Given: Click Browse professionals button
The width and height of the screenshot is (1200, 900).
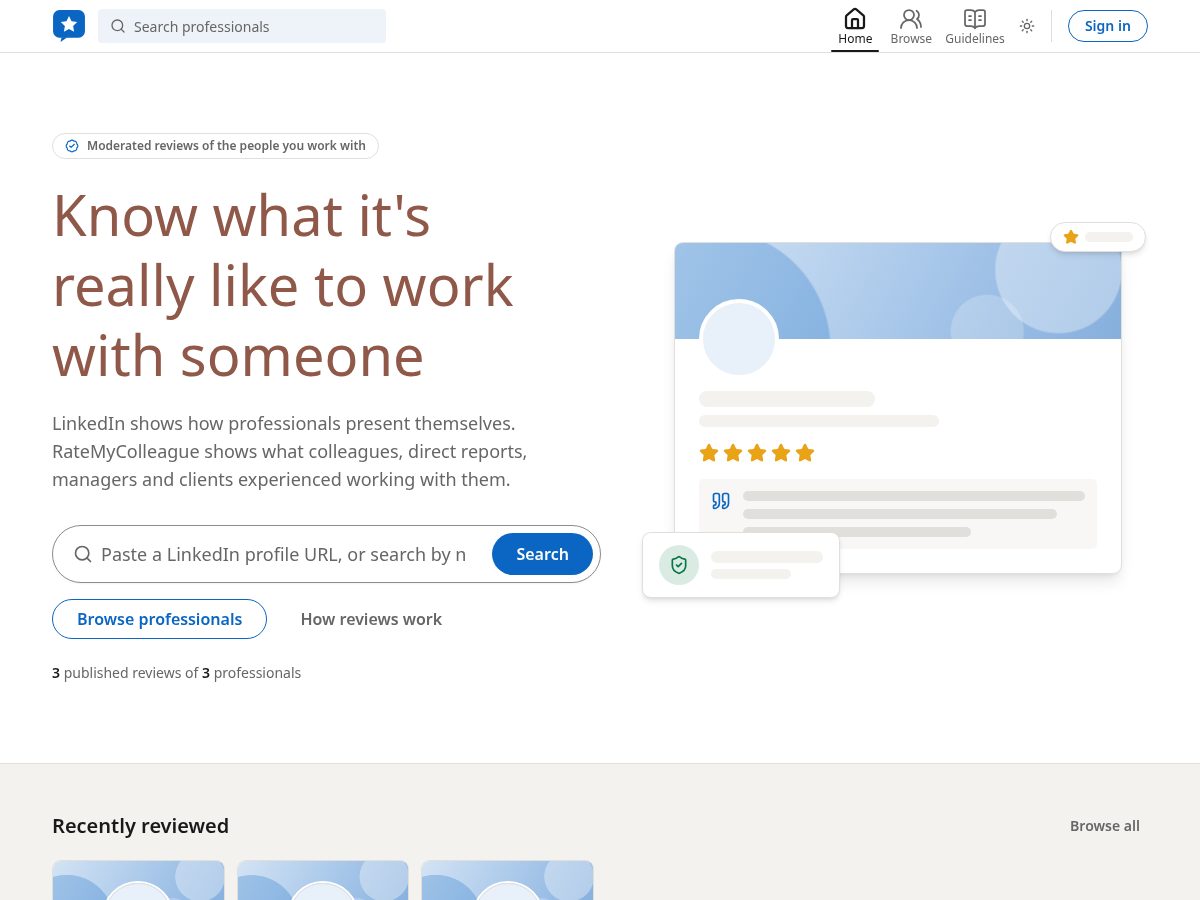Looking at the screenshot, I should 159,619.
